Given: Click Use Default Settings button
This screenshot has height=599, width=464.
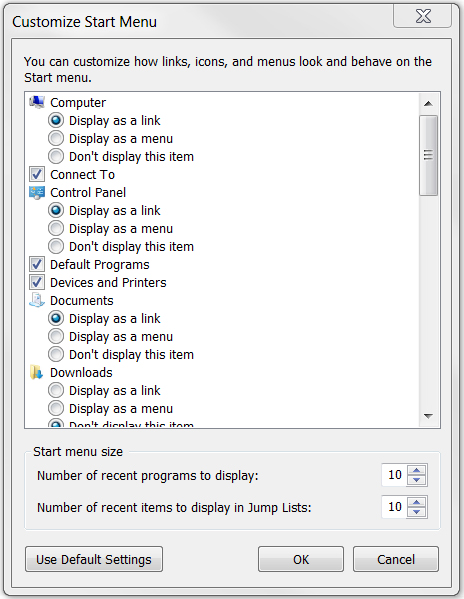Looking at the screenshot, I should pyautogui.click(x=94, y=559).
